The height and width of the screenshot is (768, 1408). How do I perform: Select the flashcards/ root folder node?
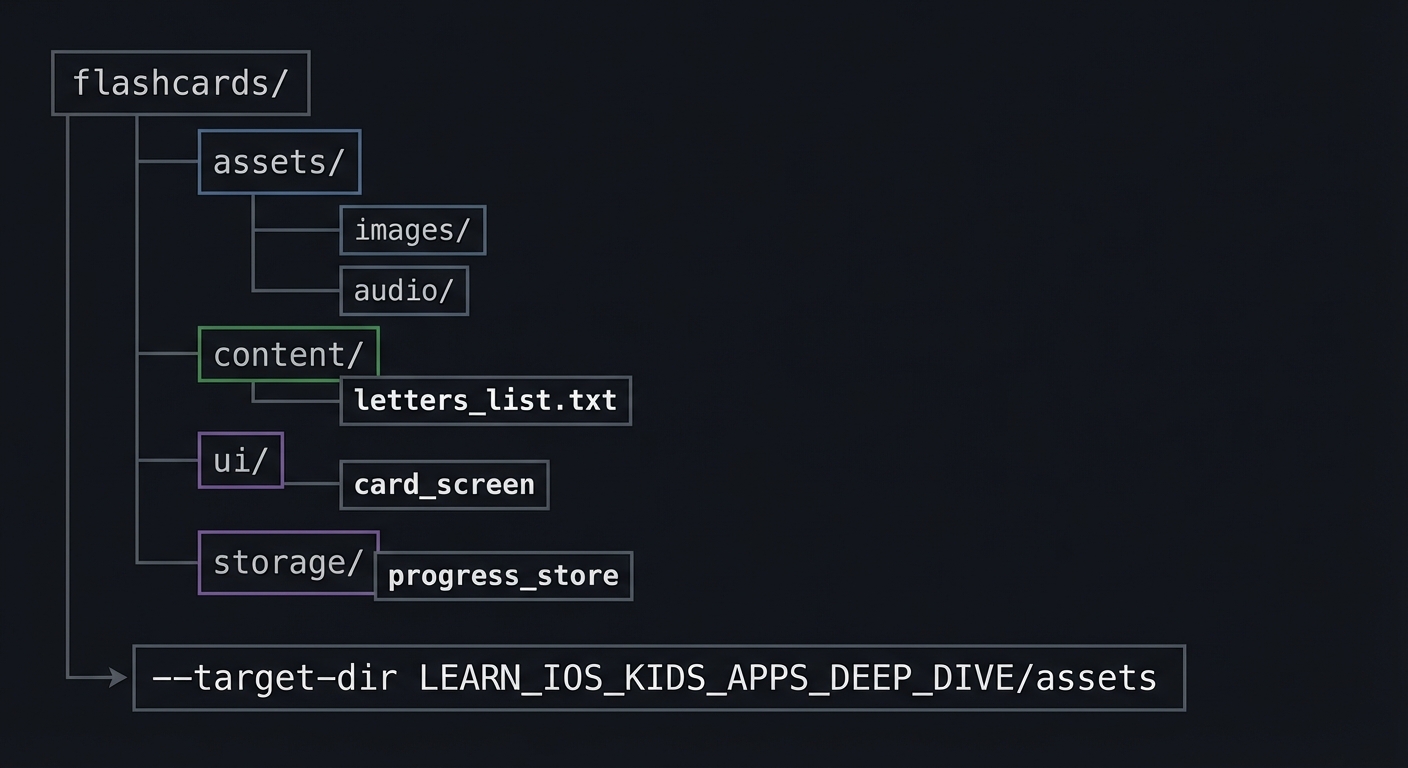(x=180, y=83)
